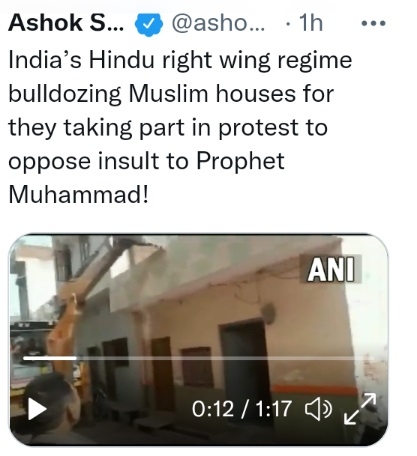This screenshot has height=456, width=417.
Task: Expand the video to fullscreen
Action: click(x=360, y=409)
